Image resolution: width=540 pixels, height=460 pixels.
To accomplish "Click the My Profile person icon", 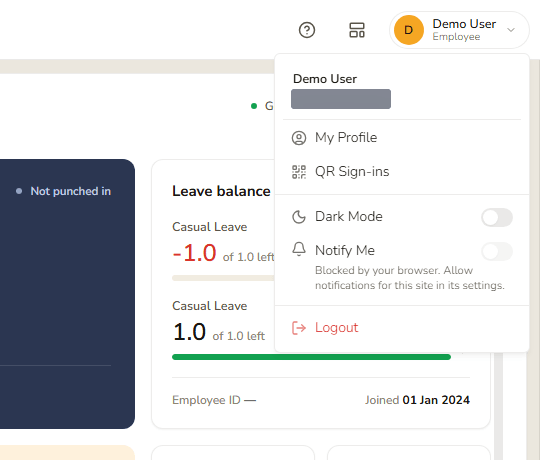I will pyautogui.click(x=299, y=138).
